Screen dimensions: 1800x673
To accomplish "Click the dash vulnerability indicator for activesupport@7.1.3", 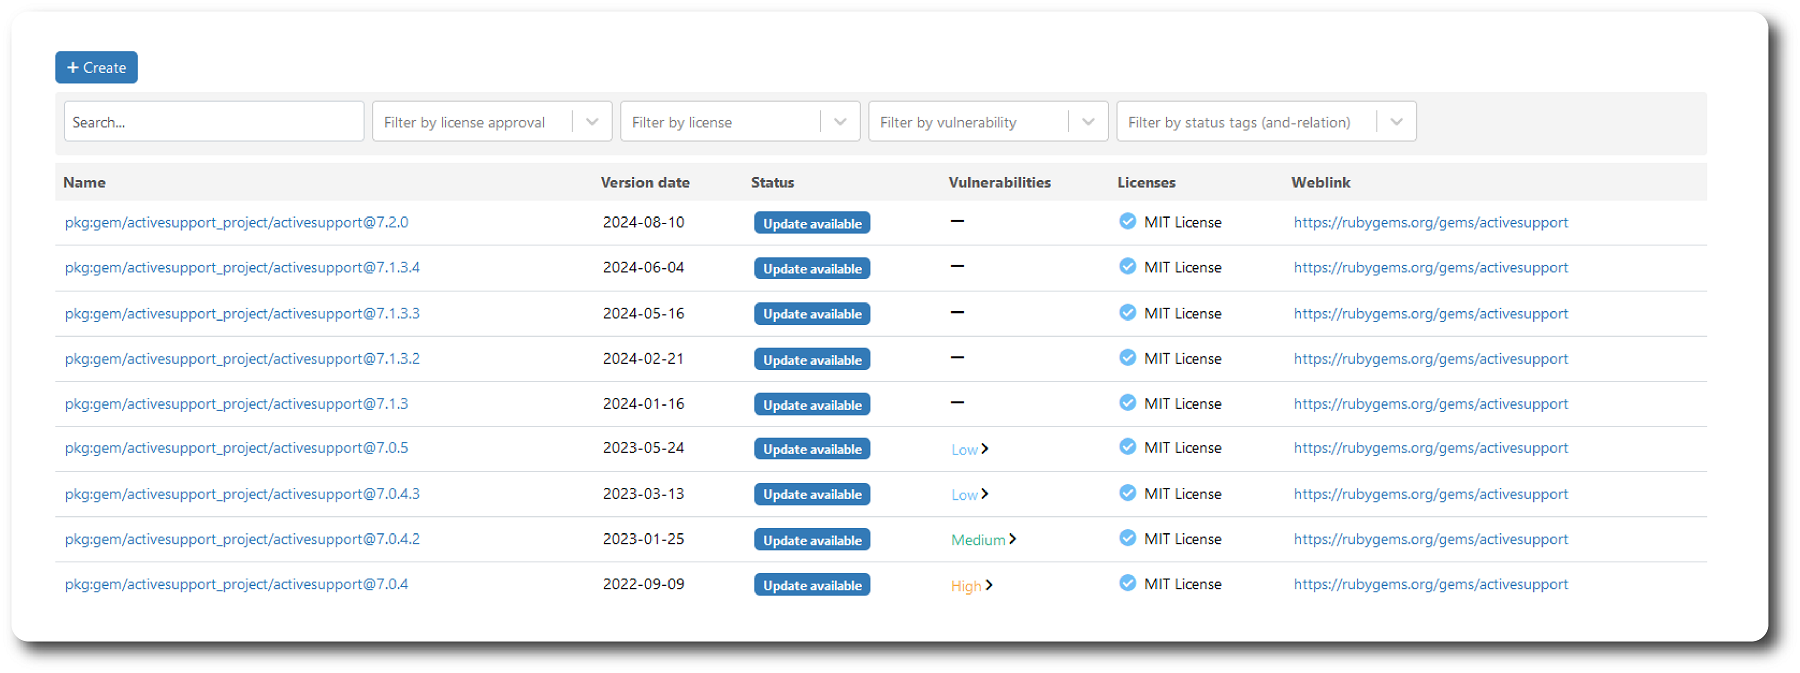I will tap(957, 403).
